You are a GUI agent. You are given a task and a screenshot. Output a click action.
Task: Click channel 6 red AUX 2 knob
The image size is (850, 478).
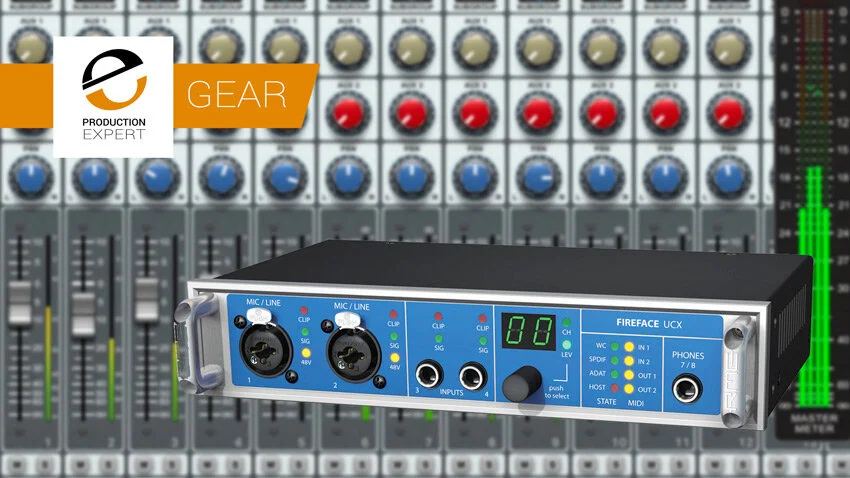tap(348, 113)
